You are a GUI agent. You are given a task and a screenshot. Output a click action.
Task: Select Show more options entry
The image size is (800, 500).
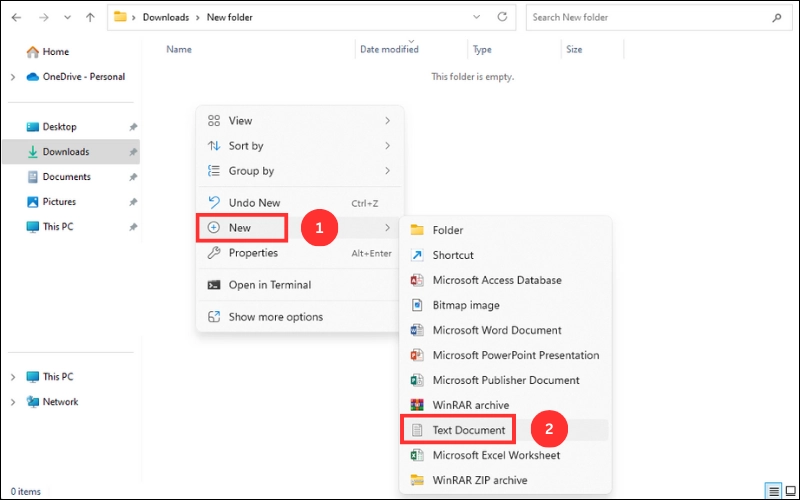point(275,317)
